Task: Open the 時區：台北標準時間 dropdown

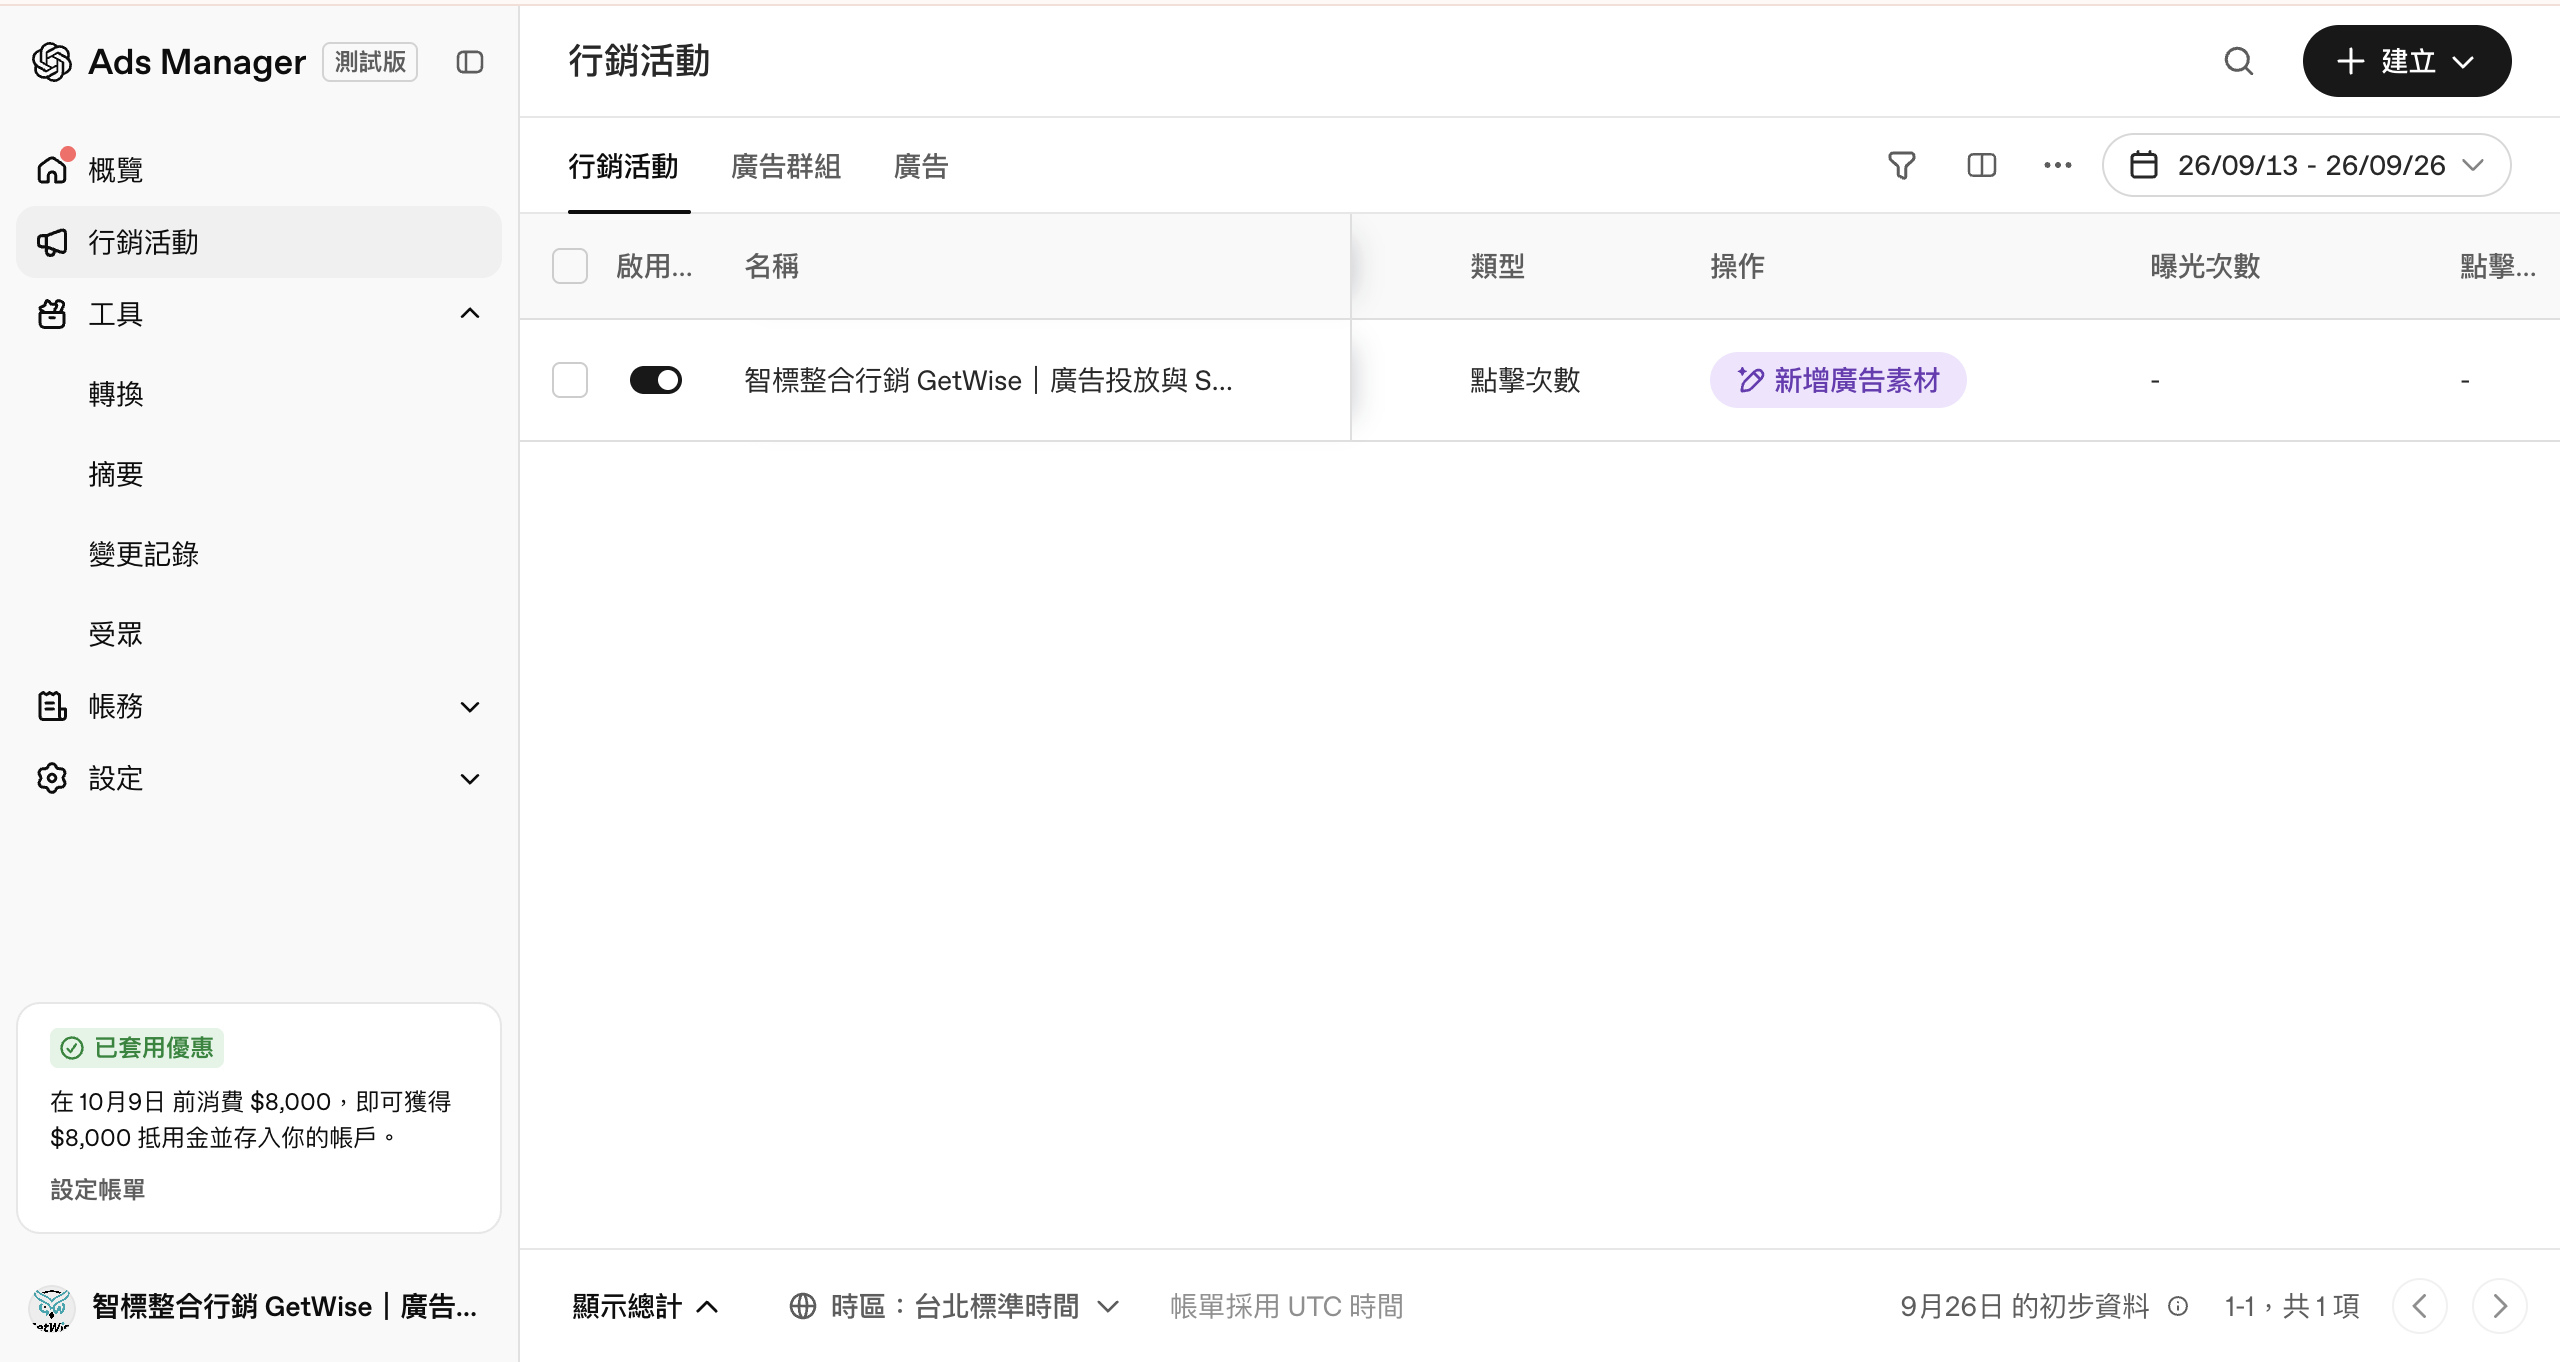Action: click(x=954, y=1306)
